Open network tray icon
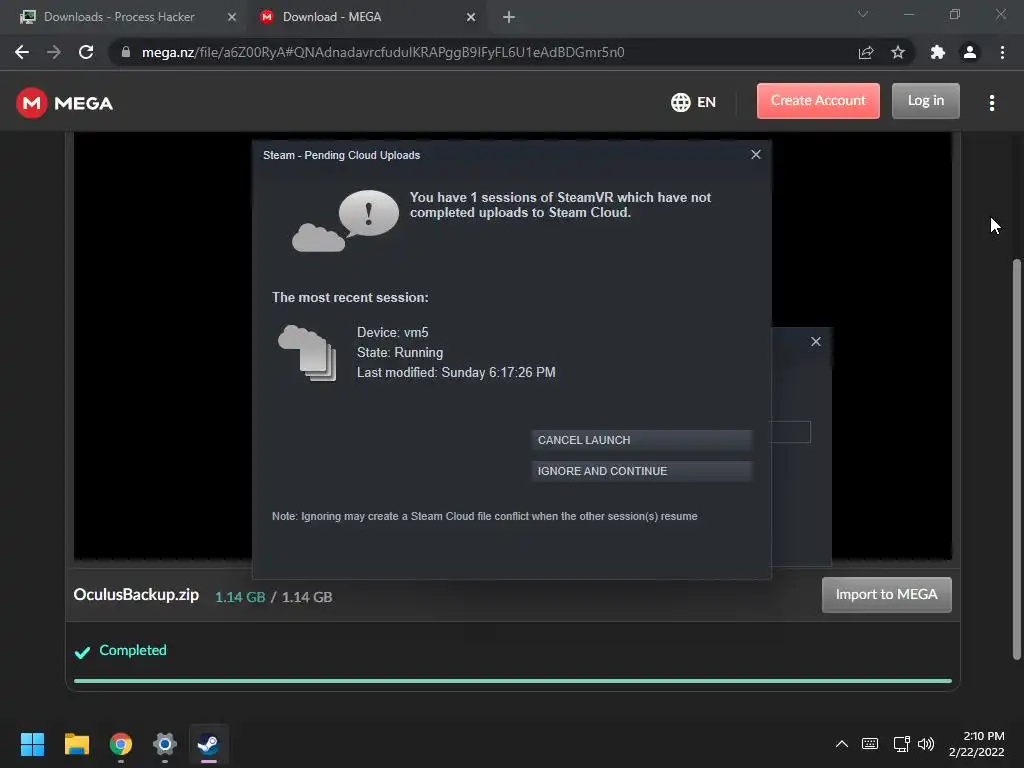Viewport: 1024px width, 768px height. tap(902, 744)
